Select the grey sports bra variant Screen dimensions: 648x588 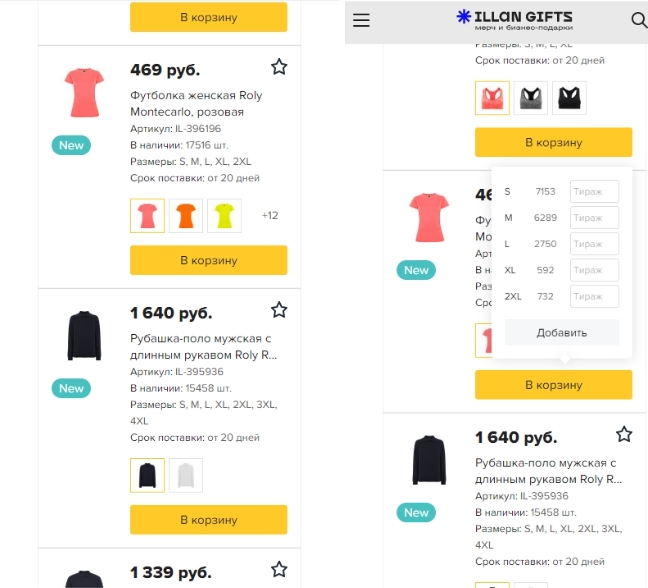coord(531,98)
